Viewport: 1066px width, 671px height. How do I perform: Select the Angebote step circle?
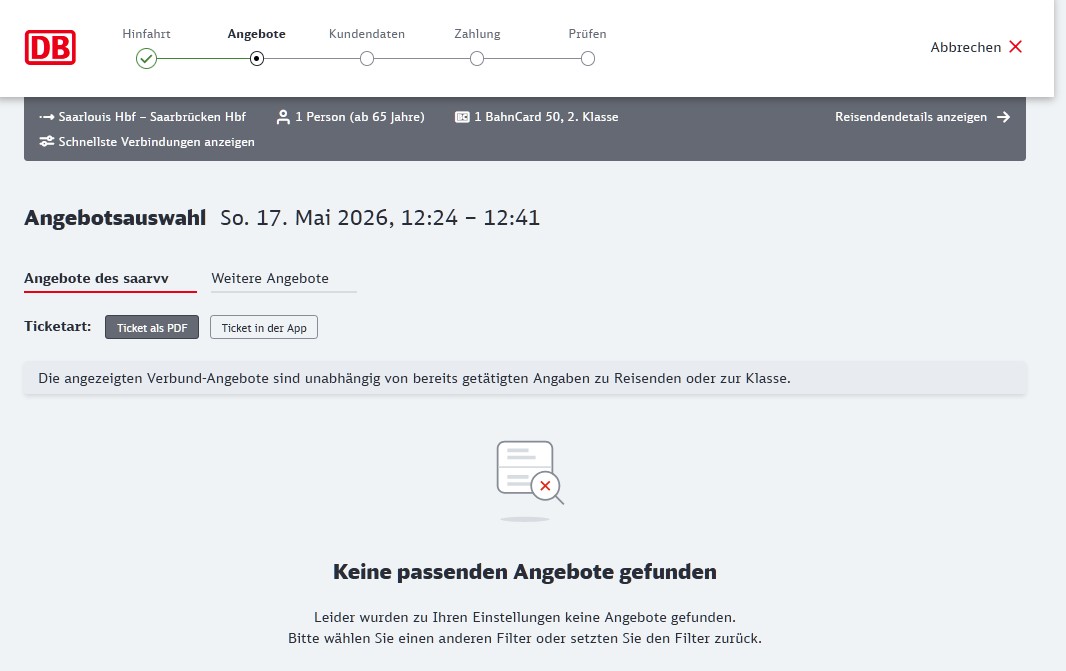(x=257, y=59)
